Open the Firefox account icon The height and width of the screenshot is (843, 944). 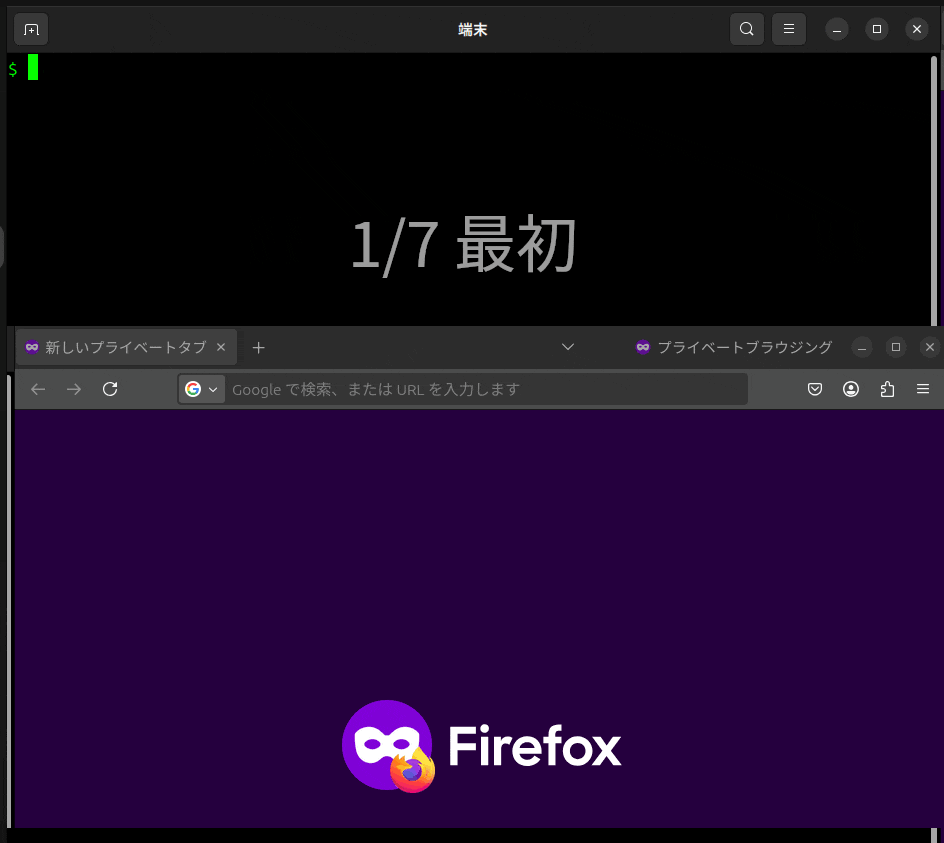click(x=851, y=389)
